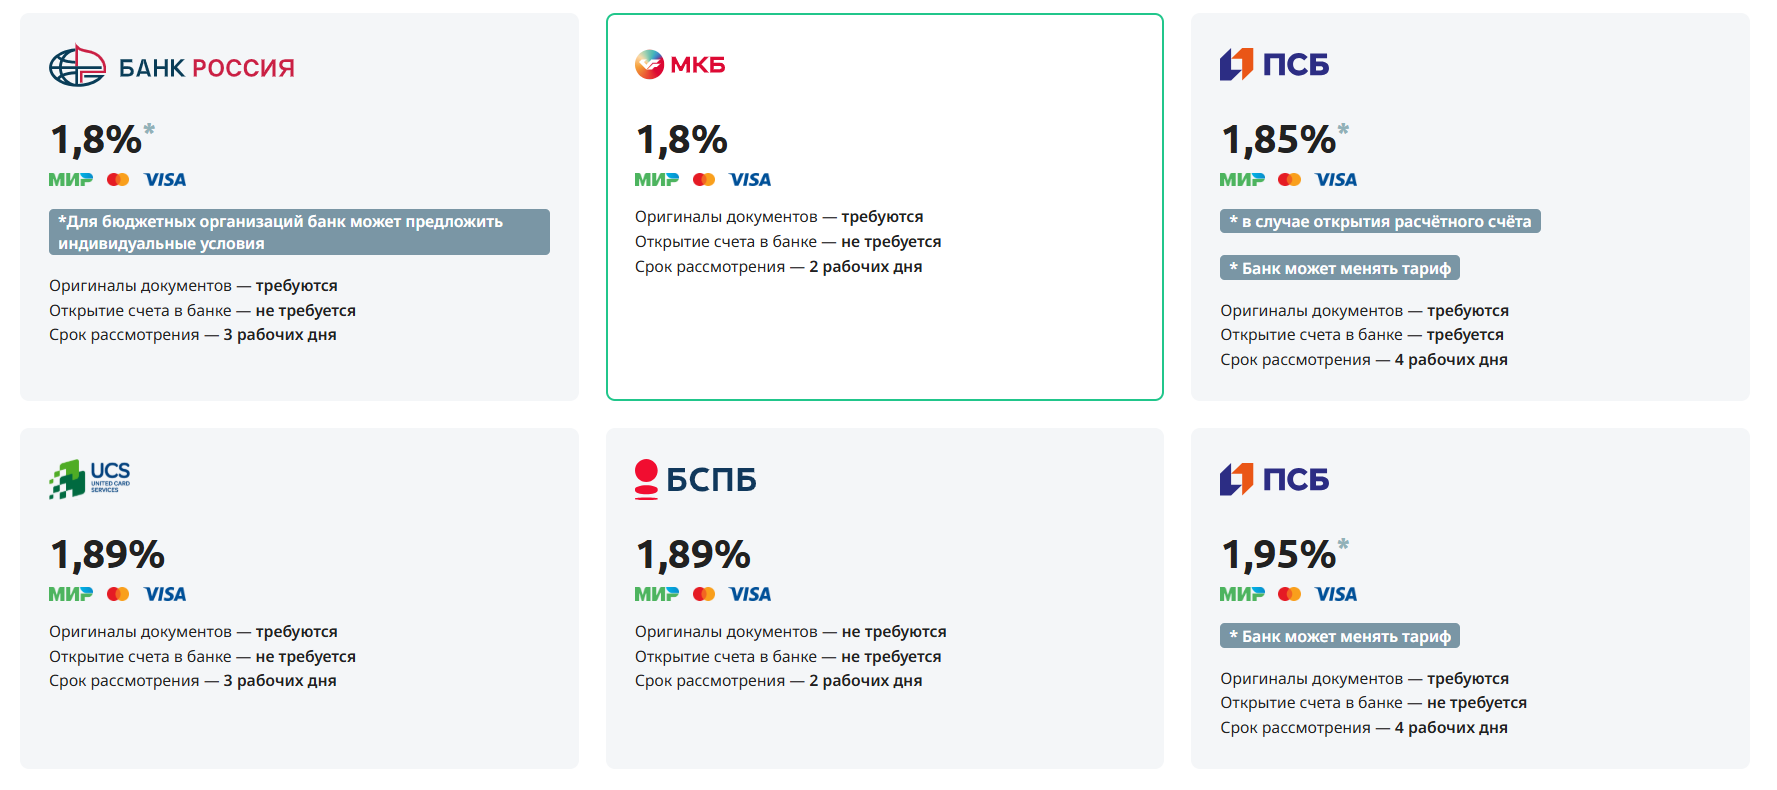Click the 1,89% rate on the UCS card
This screenshot has width=1777, height=790.
[x=107, y=554]
